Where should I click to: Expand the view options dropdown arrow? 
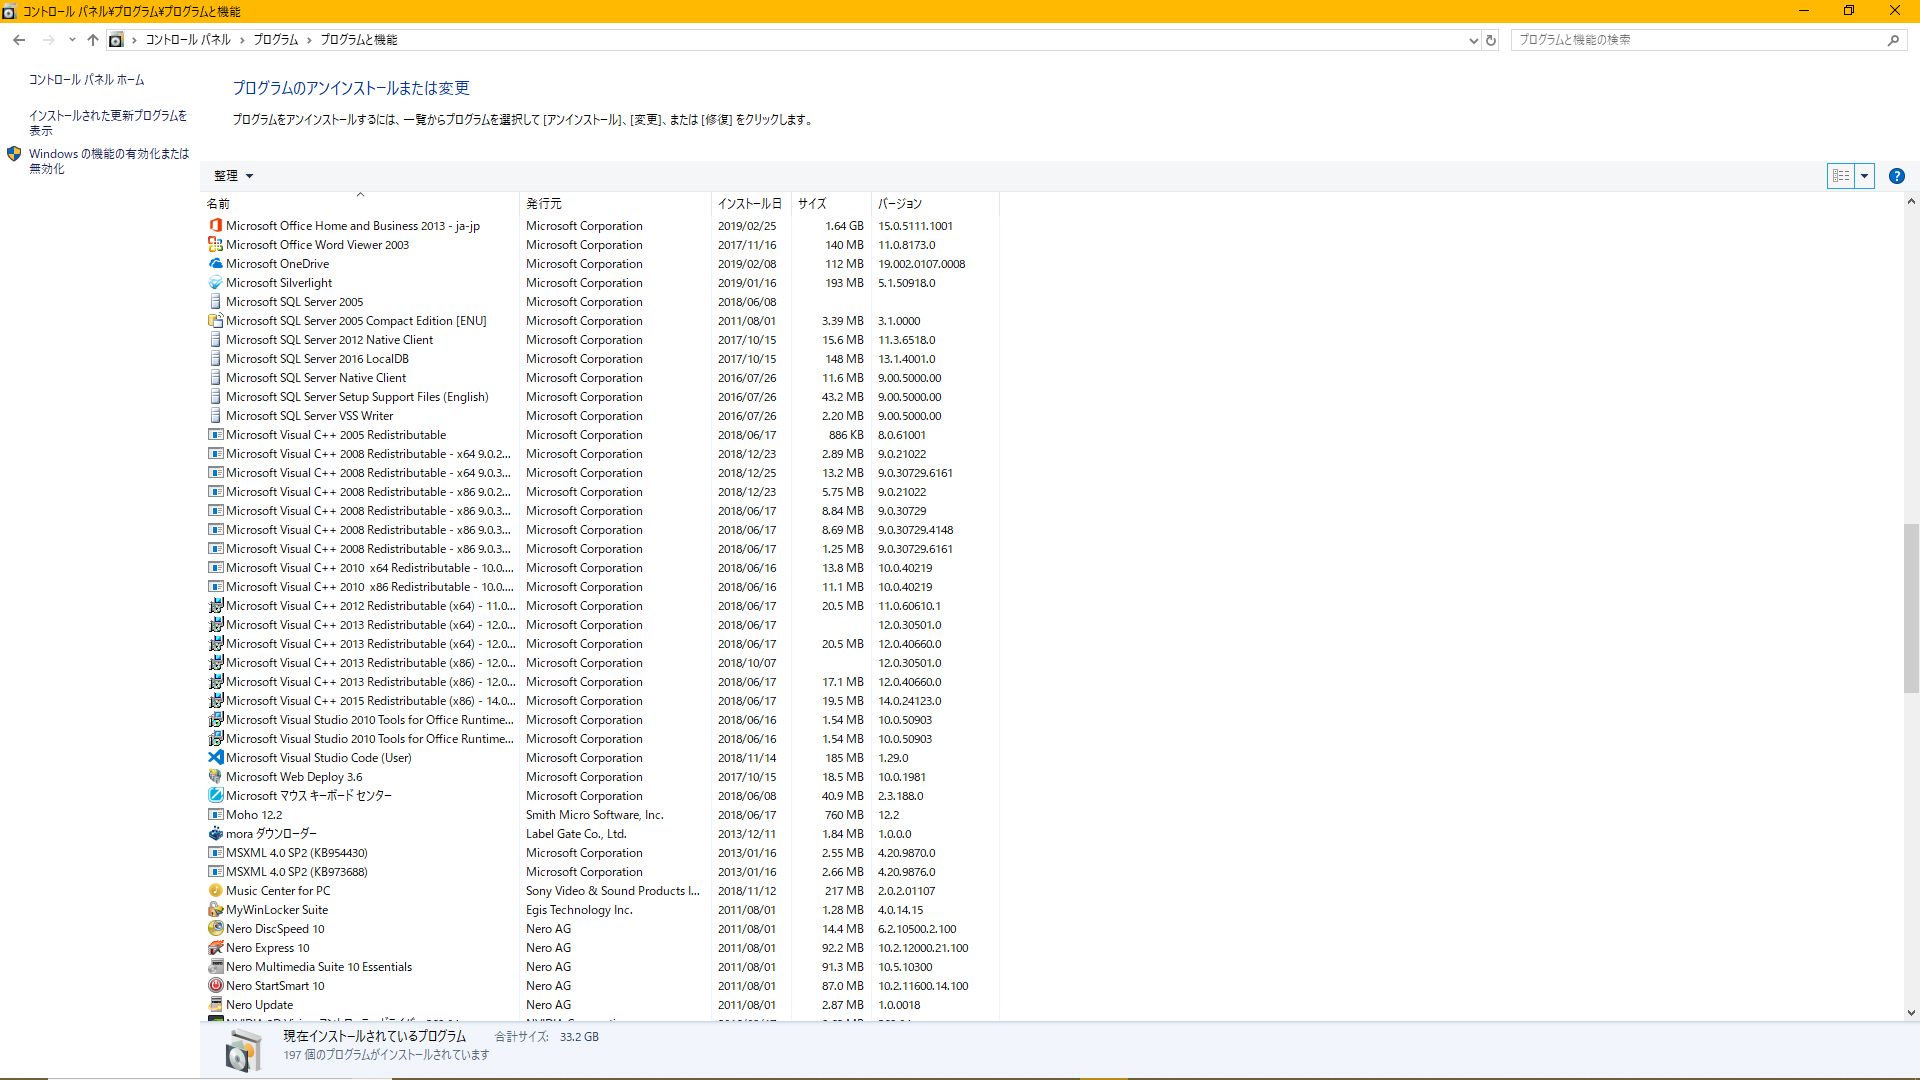tap(1864, 176)
